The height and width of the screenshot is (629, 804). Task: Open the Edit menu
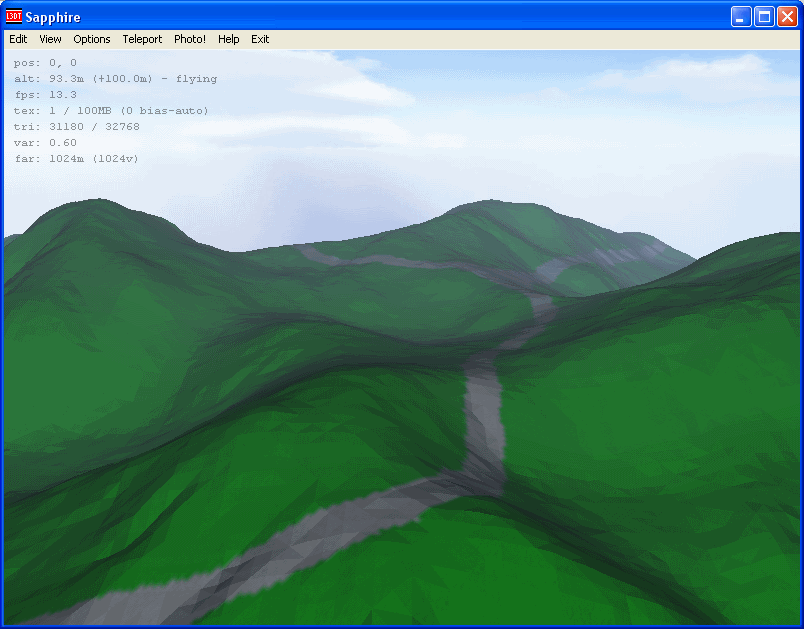(18, 39)
